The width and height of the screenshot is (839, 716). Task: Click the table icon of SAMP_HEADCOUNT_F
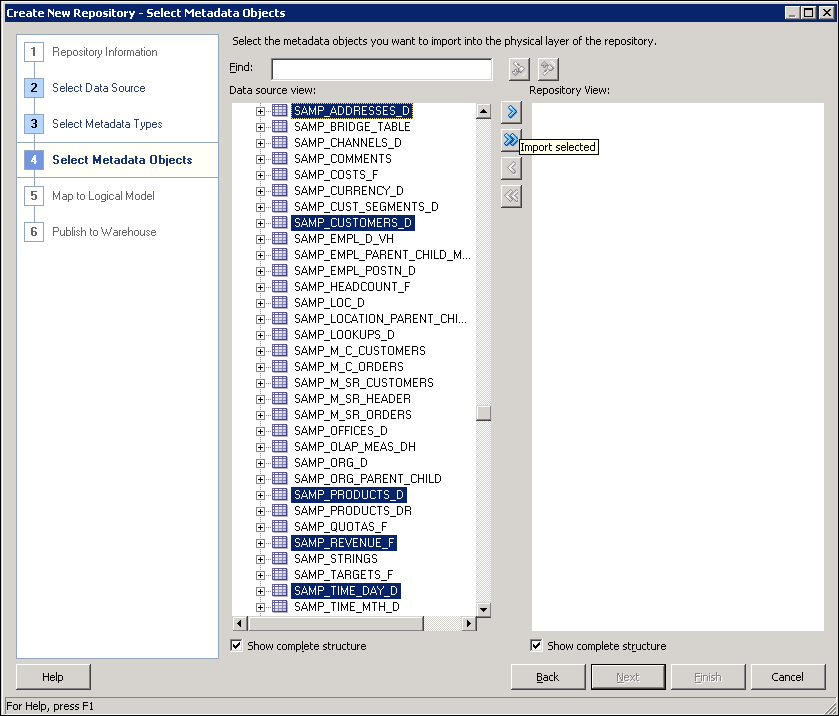point(279,286)
